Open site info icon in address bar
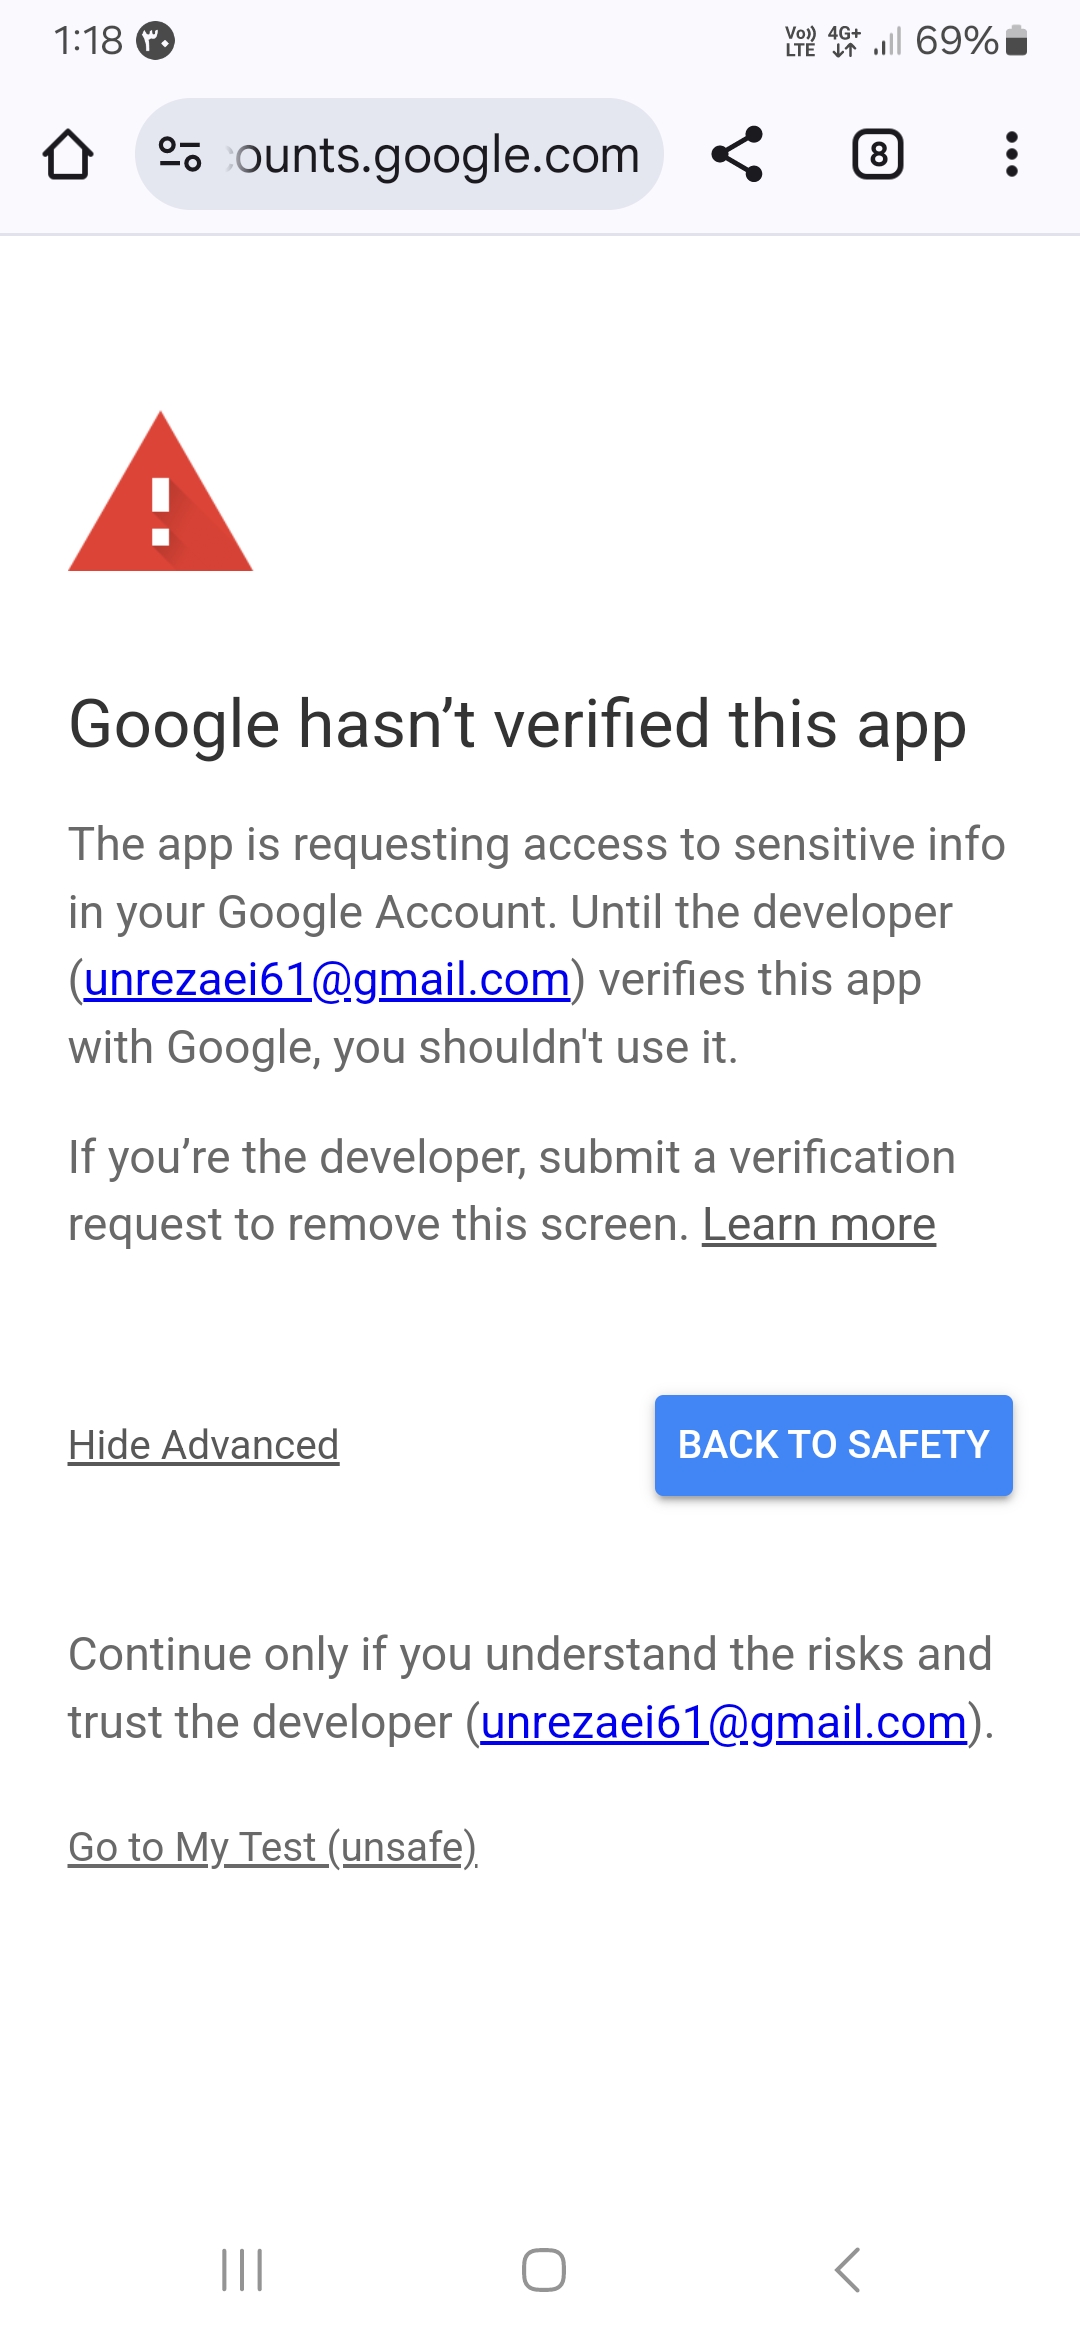Viewport: 1080px width, 2340px height. point(180,155)
